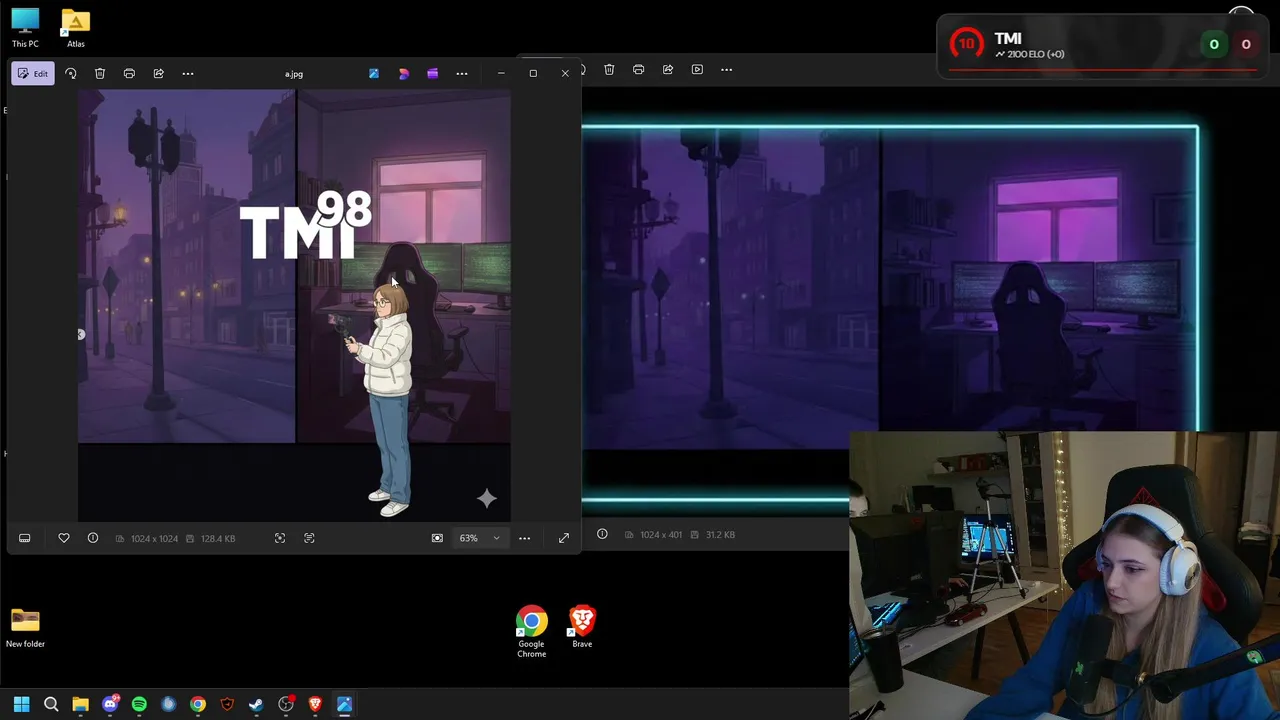Enter fullscreen with the expand arrows icon
1280x720 pixels.
pos(564,538)
